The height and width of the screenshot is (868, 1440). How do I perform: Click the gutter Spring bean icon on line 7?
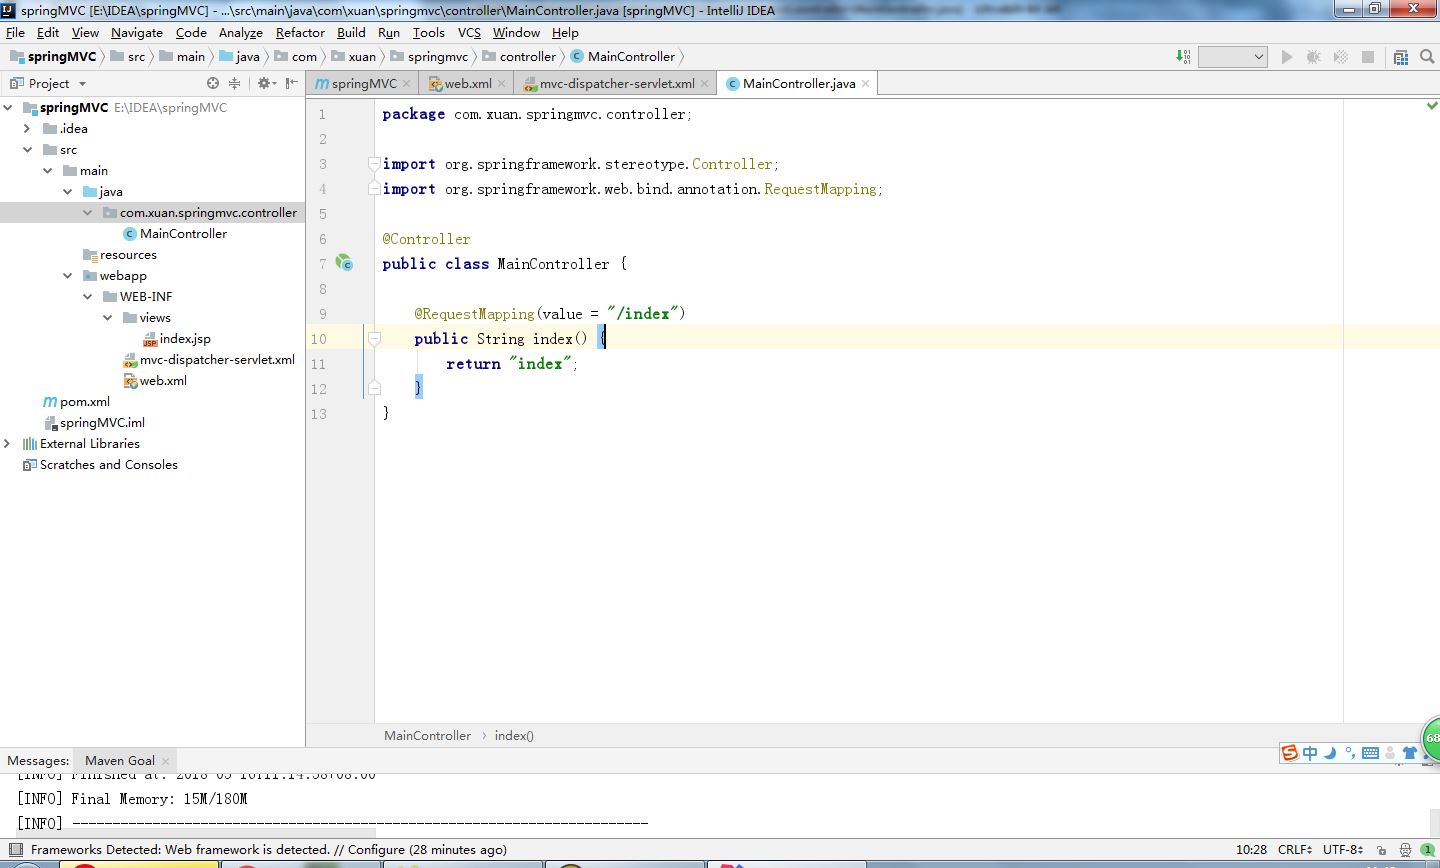(344, 263)
